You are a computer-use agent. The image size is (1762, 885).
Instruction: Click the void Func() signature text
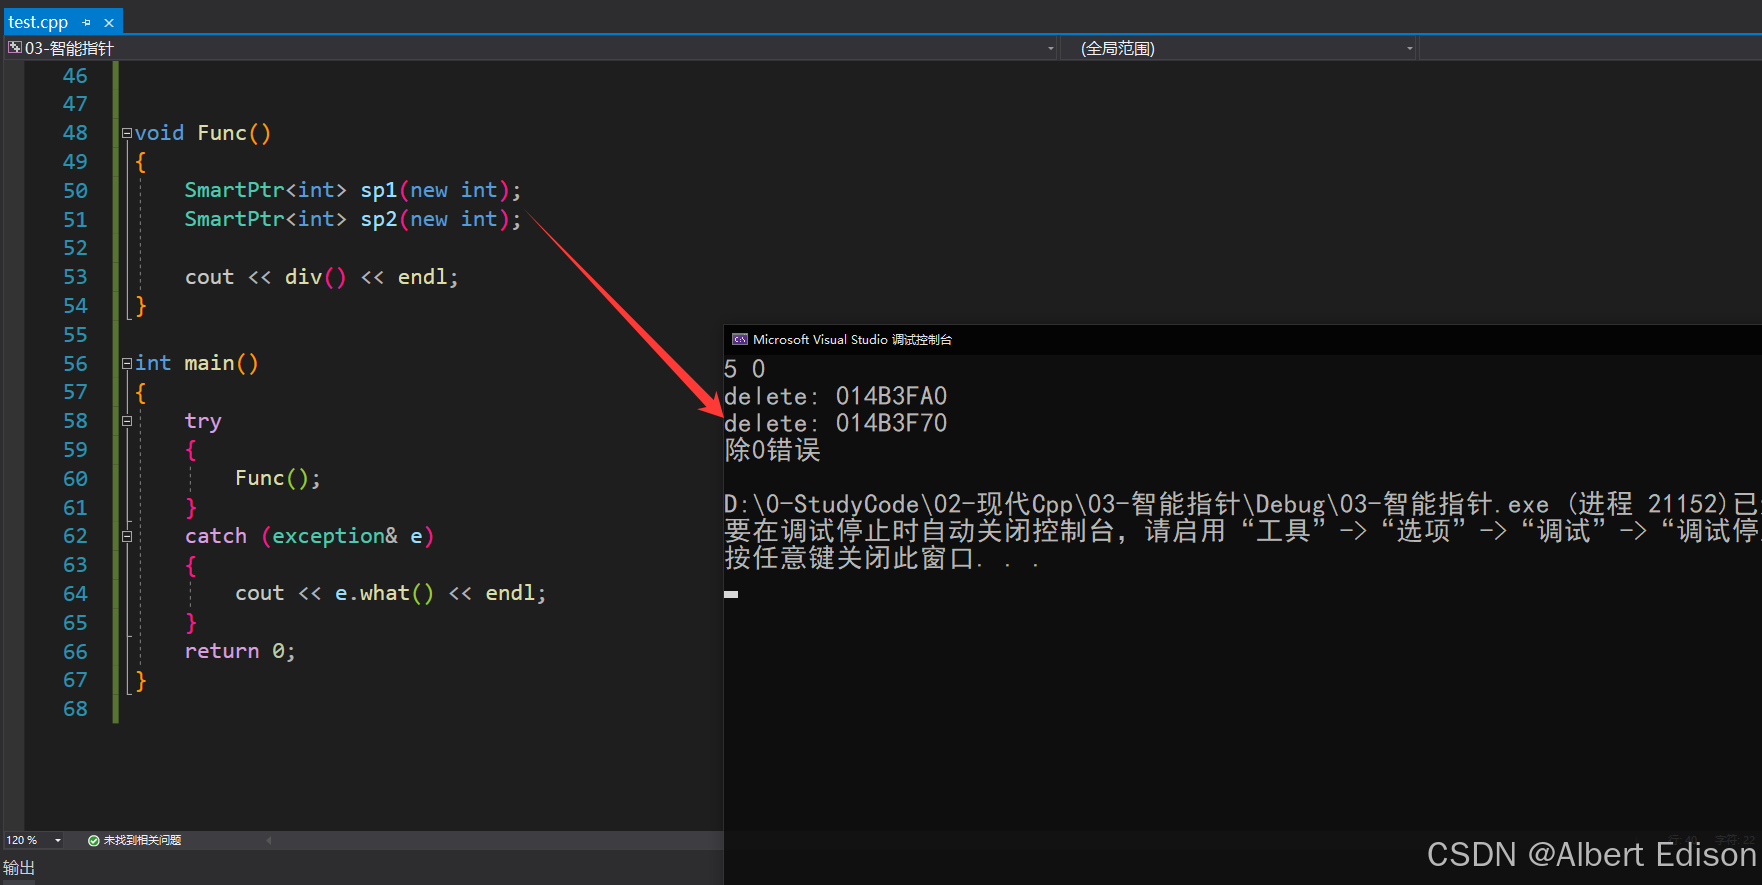[x=203, y=133]
